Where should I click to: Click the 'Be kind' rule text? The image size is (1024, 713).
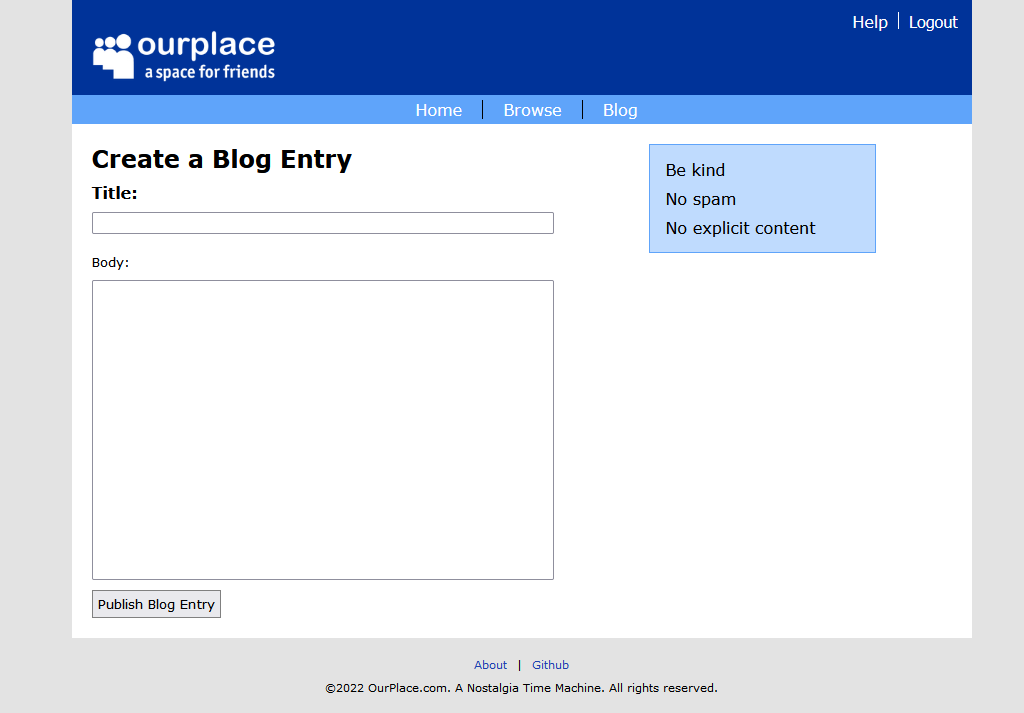tap(695, 170)
